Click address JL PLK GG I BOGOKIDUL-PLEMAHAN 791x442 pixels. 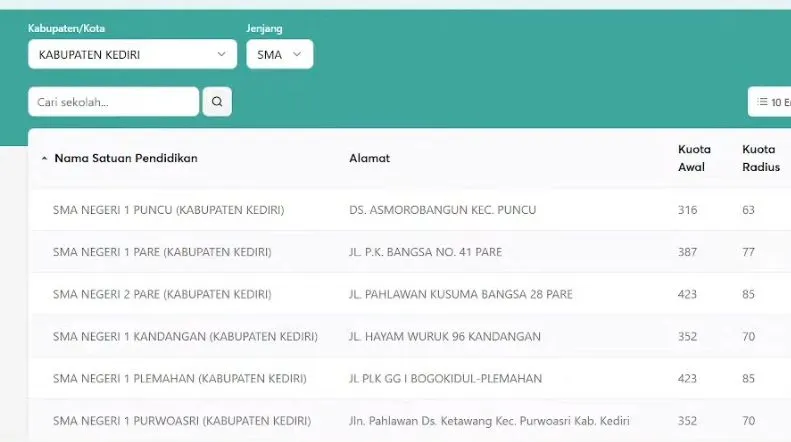coord(445,378)
